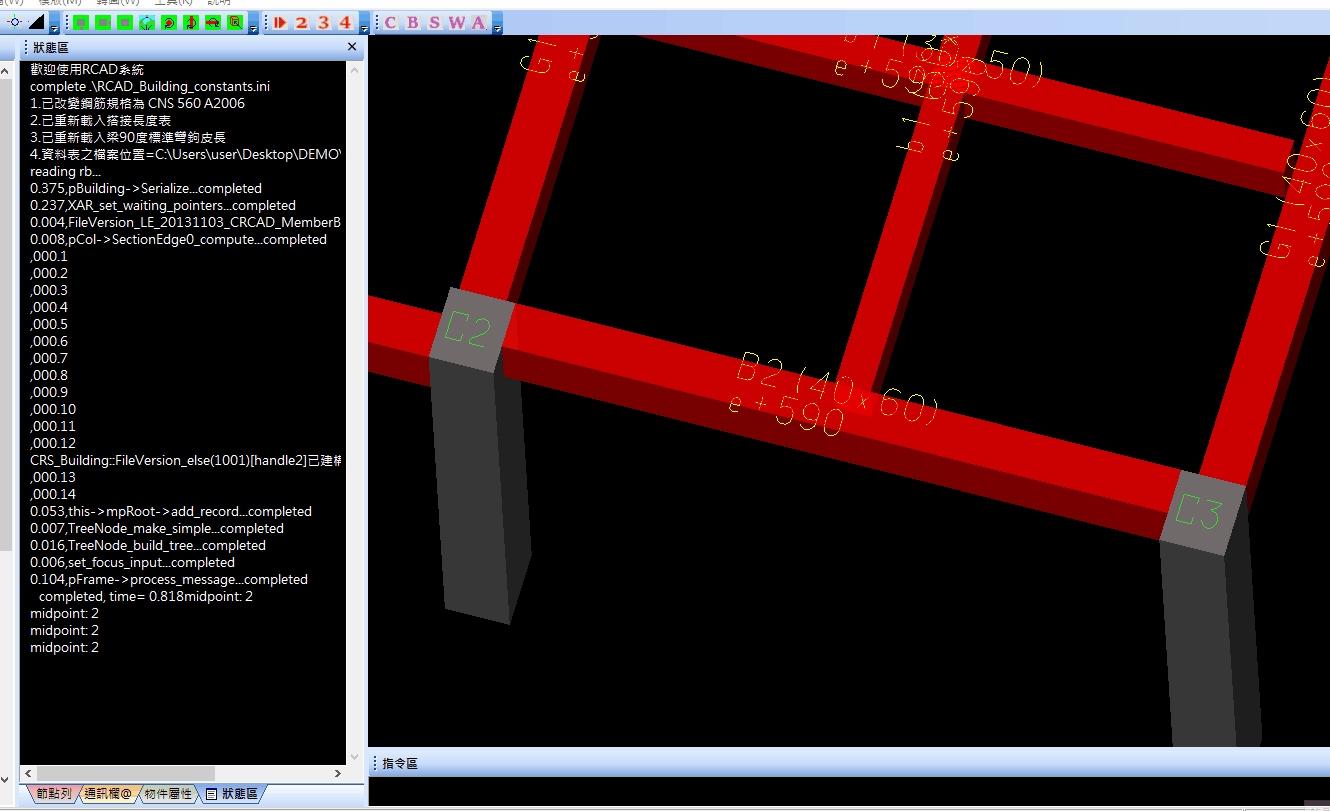
Task: Select the red number 2 toolbar button
Action: click(x=301, y=22)
